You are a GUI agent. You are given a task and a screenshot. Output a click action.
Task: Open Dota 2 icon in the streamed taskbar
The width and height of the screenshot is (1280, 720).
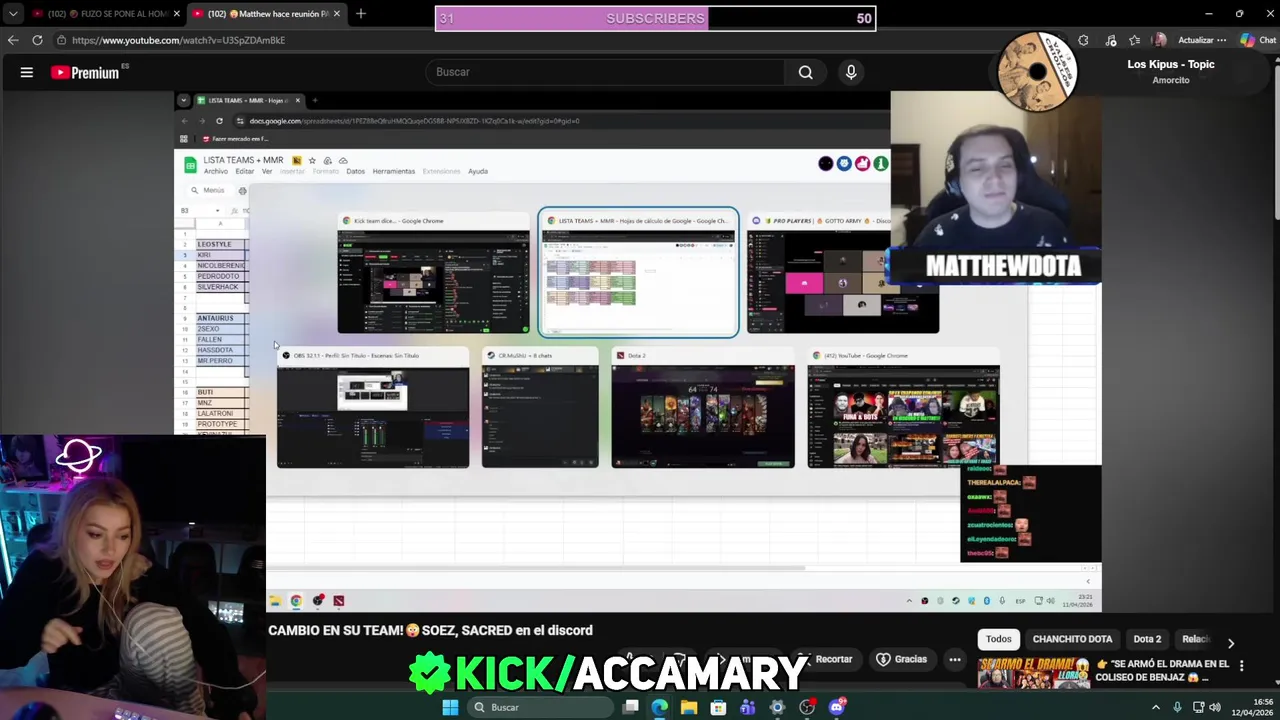(339, 601)
